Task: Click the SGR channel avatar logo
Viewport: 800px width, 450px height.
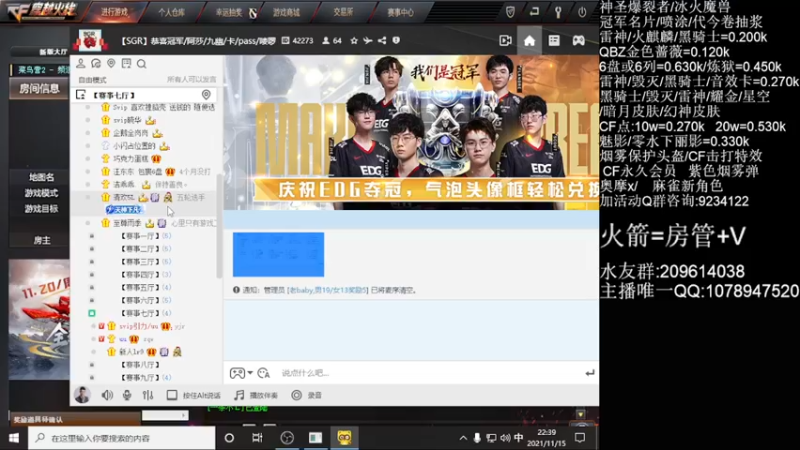Action: point(90,41)
